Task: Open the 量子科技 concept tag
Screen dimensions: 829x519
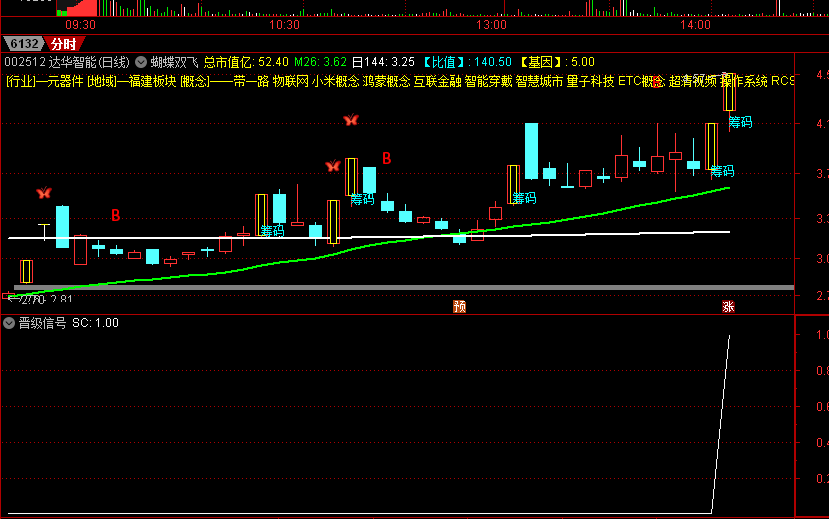Action: [591, 81]
